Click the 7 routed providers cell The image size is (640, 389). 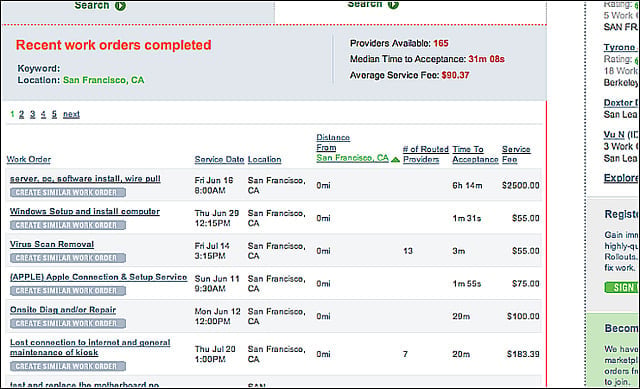405,354
